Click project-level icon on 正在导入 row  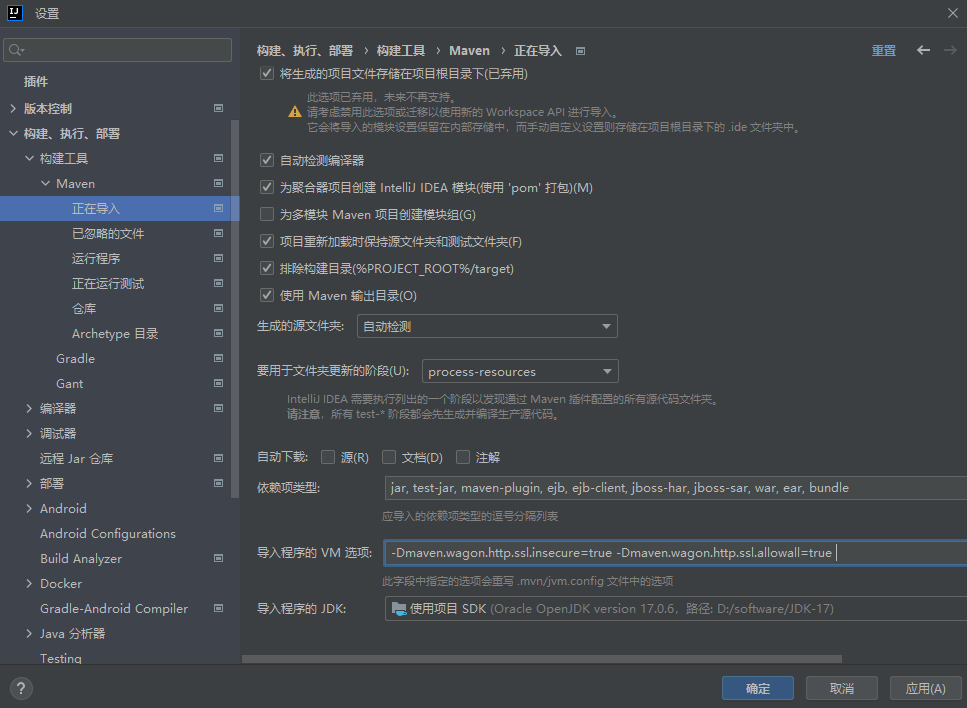coord(218,208)
